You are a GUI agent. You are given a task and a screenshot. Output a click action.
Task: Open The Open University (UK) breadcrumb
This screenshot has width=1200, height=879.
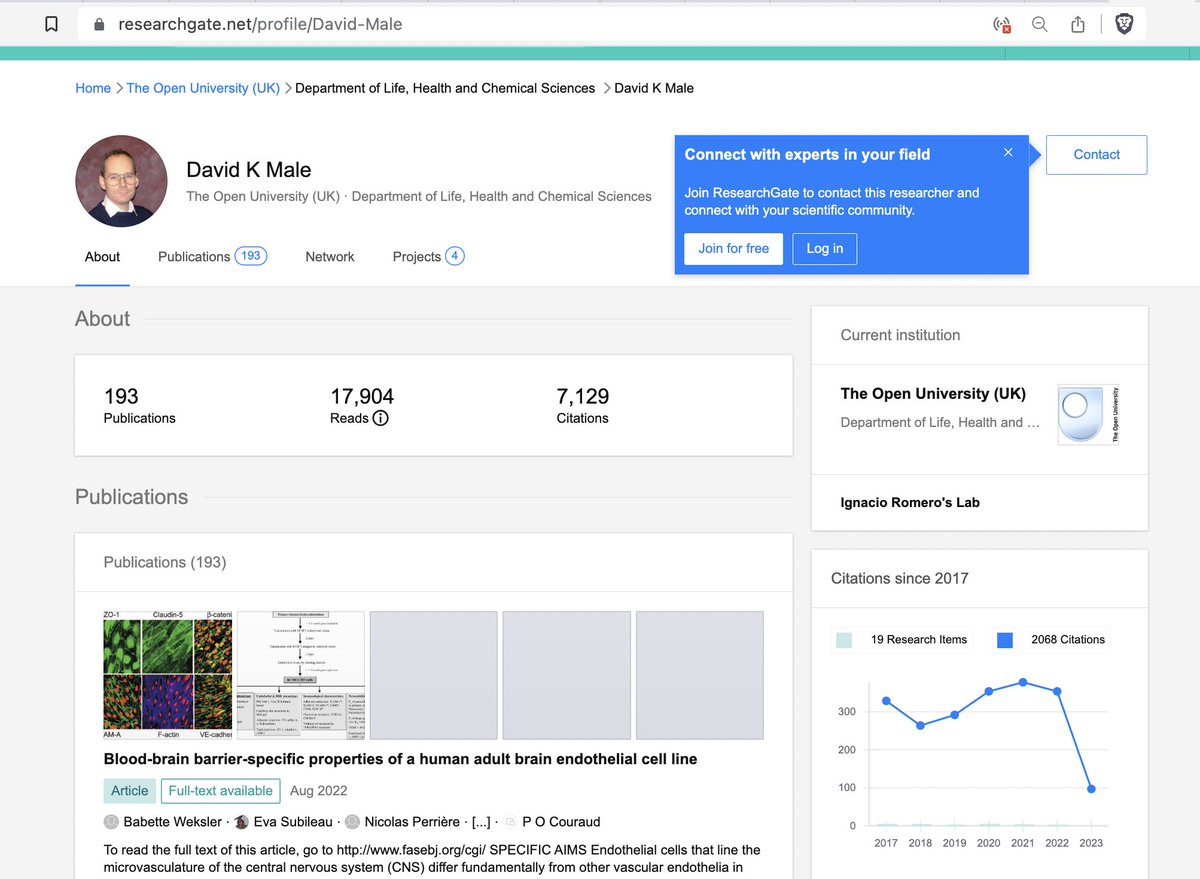tap(203, 88)
